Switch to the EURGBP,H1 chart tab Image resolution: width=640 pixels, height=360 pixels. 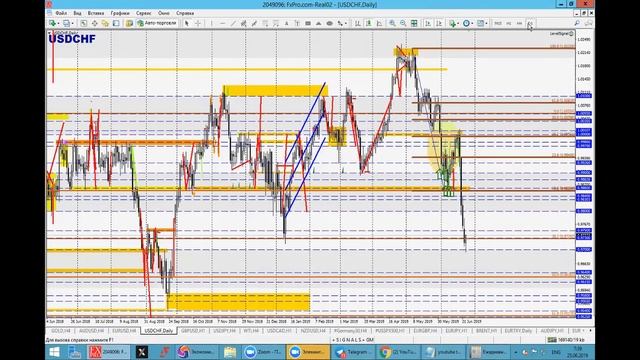pos(425,331)
